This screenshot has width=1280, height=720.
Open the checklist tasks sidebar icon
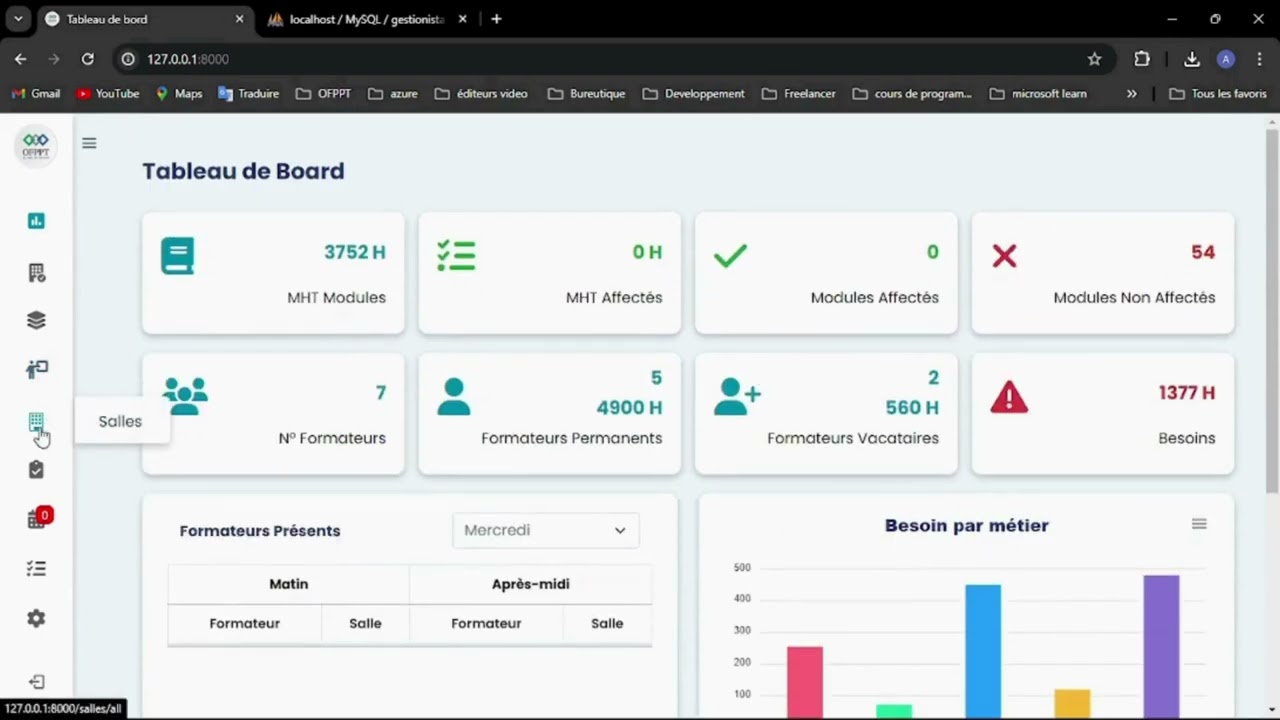pos(36,569)
